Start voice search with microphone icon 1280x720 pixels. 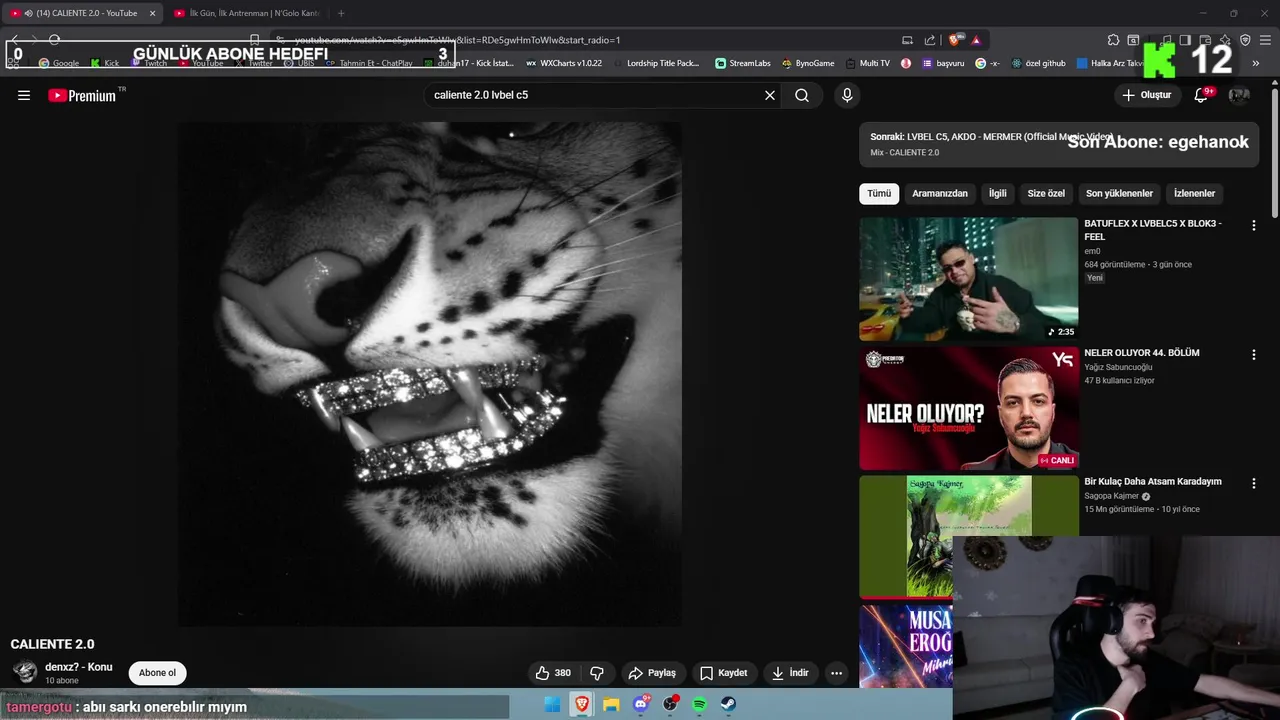847,95
